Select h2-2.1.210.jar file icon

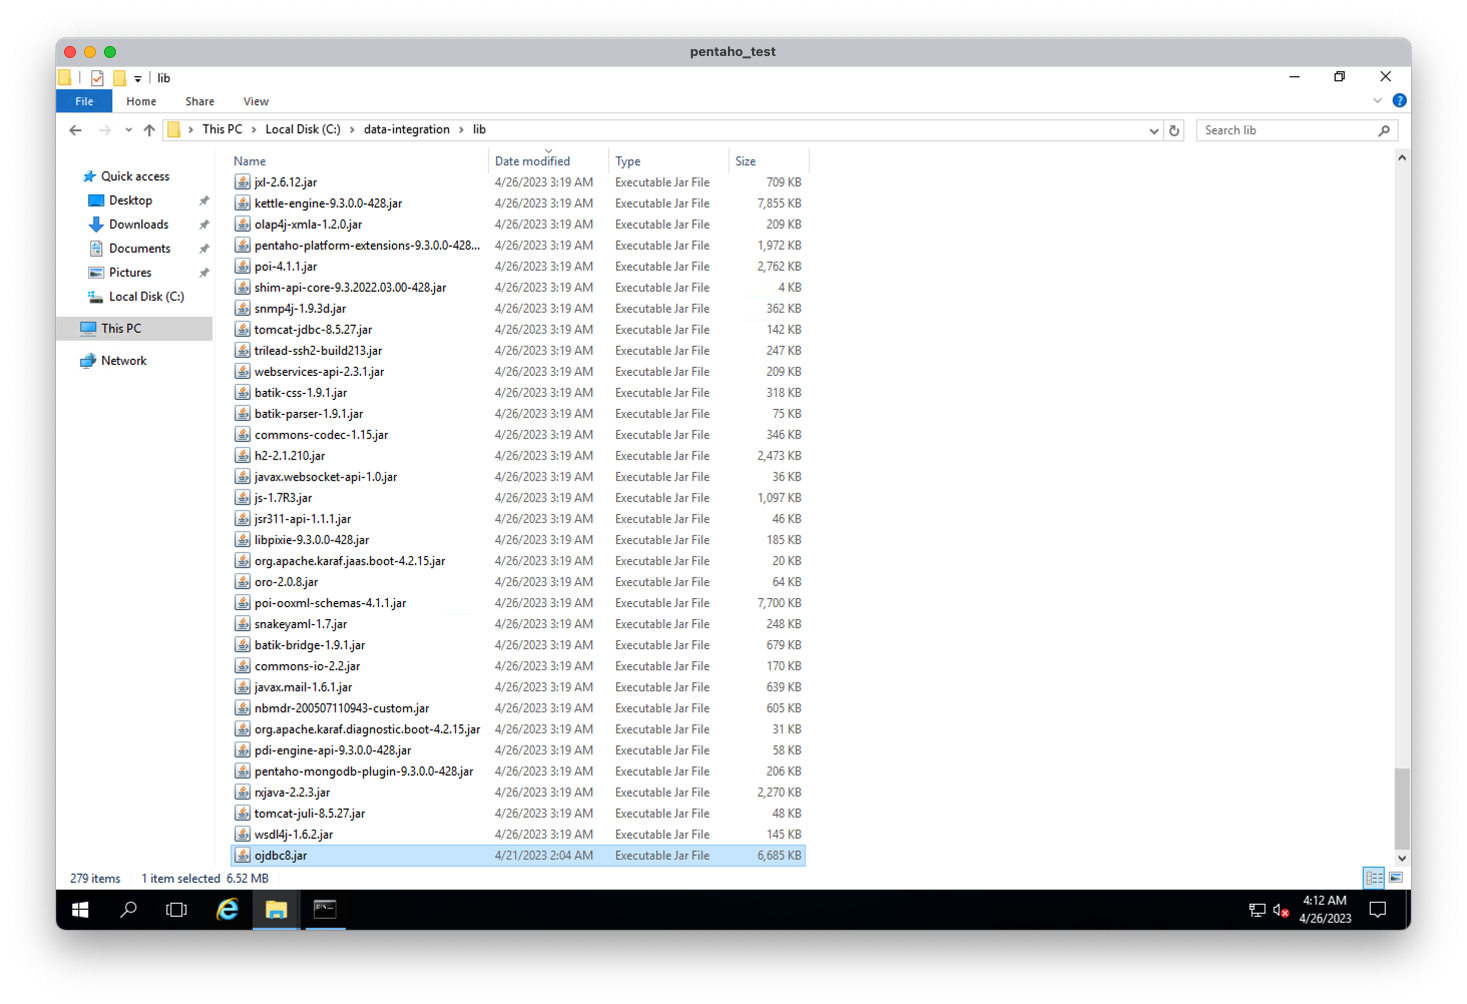(x=242, y=455)
